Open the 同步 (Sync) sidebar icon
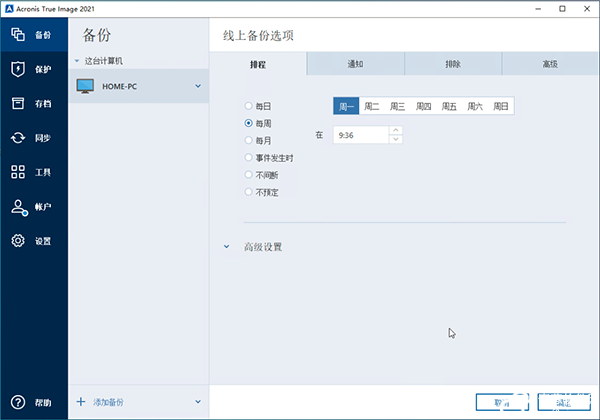600x420 pixels. 18,138
